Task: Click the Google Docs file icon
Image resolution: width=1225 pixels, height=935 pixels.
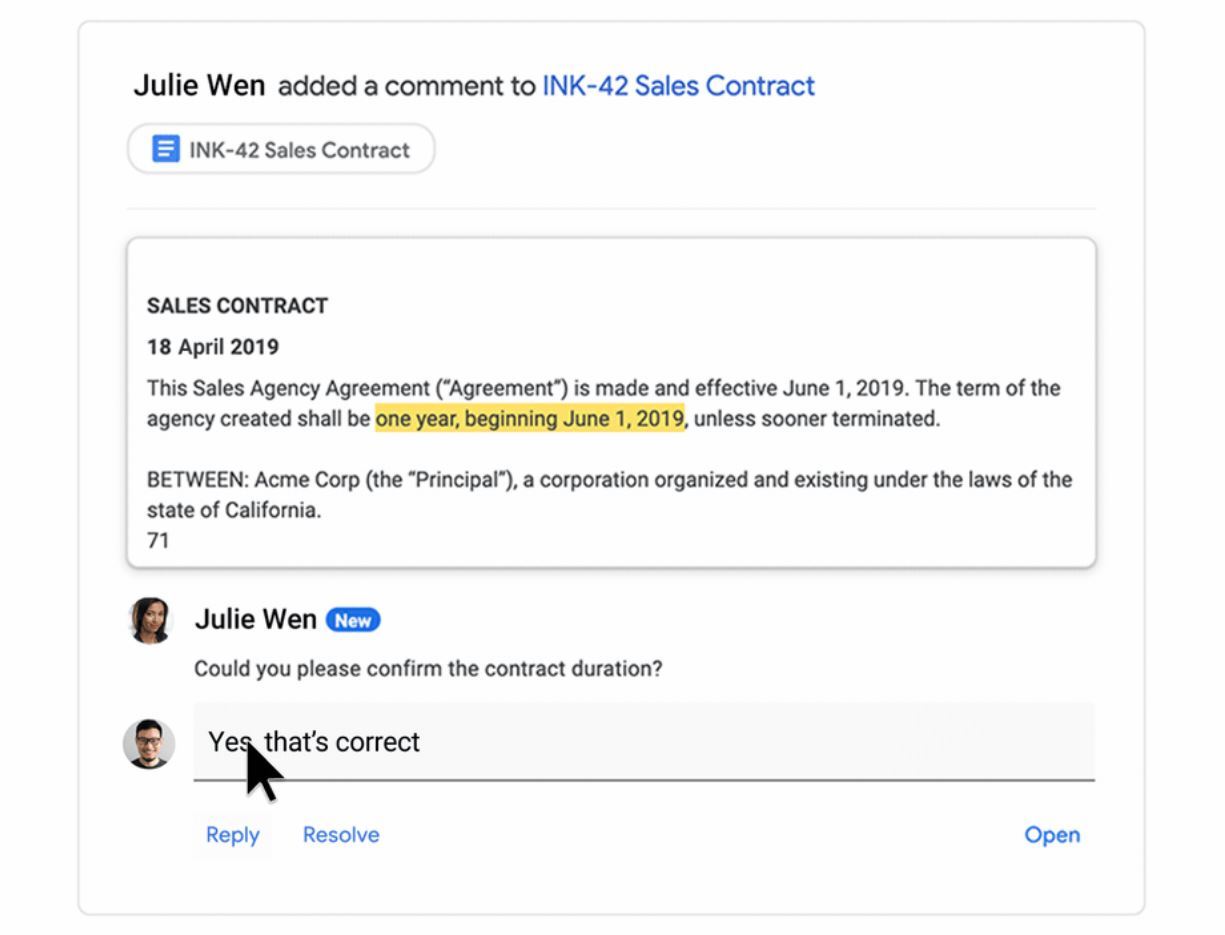Action: 166,149
